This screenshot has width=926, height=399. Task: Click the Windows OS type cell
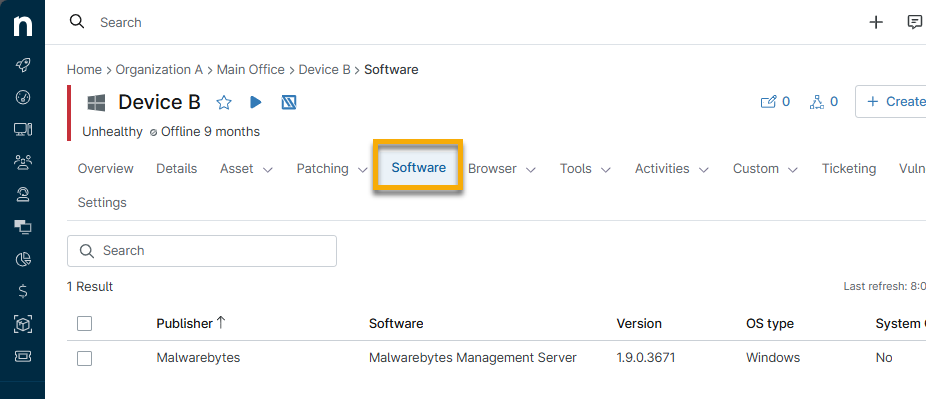click(x=773, y=358)
